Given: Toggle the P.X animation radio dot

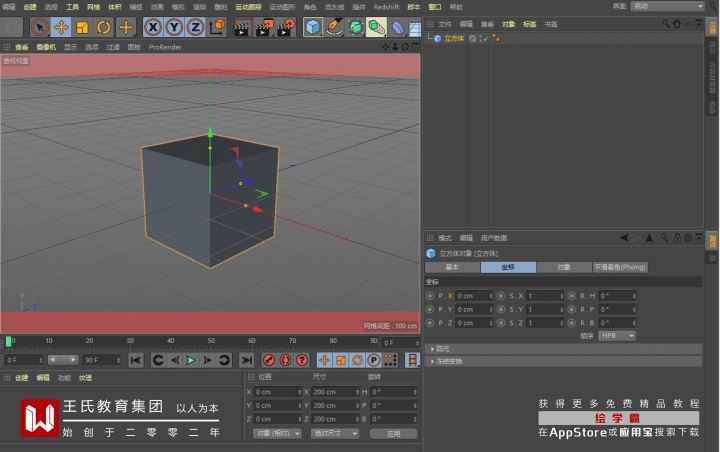Looking at the screenshot, I should coord(429,296).
